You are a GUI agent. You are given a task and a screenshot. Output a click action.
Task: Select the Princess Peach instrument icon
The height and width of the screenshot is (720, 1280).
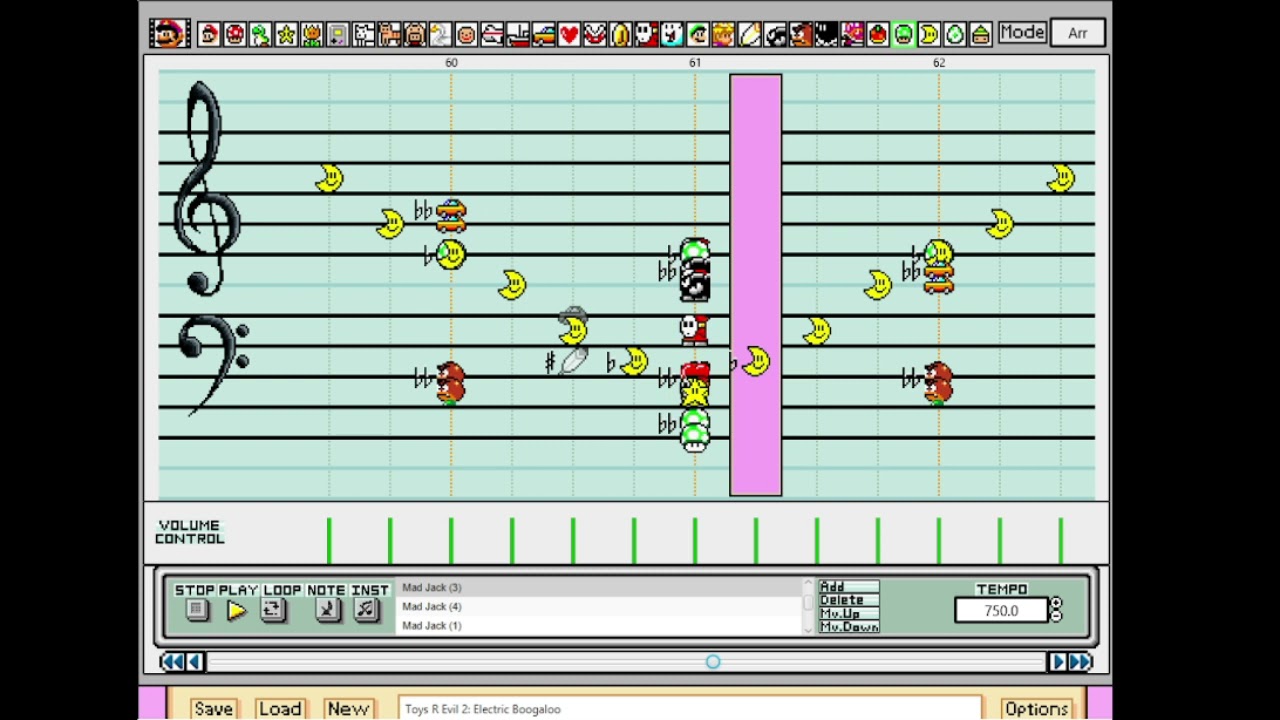tap(723, 34)
